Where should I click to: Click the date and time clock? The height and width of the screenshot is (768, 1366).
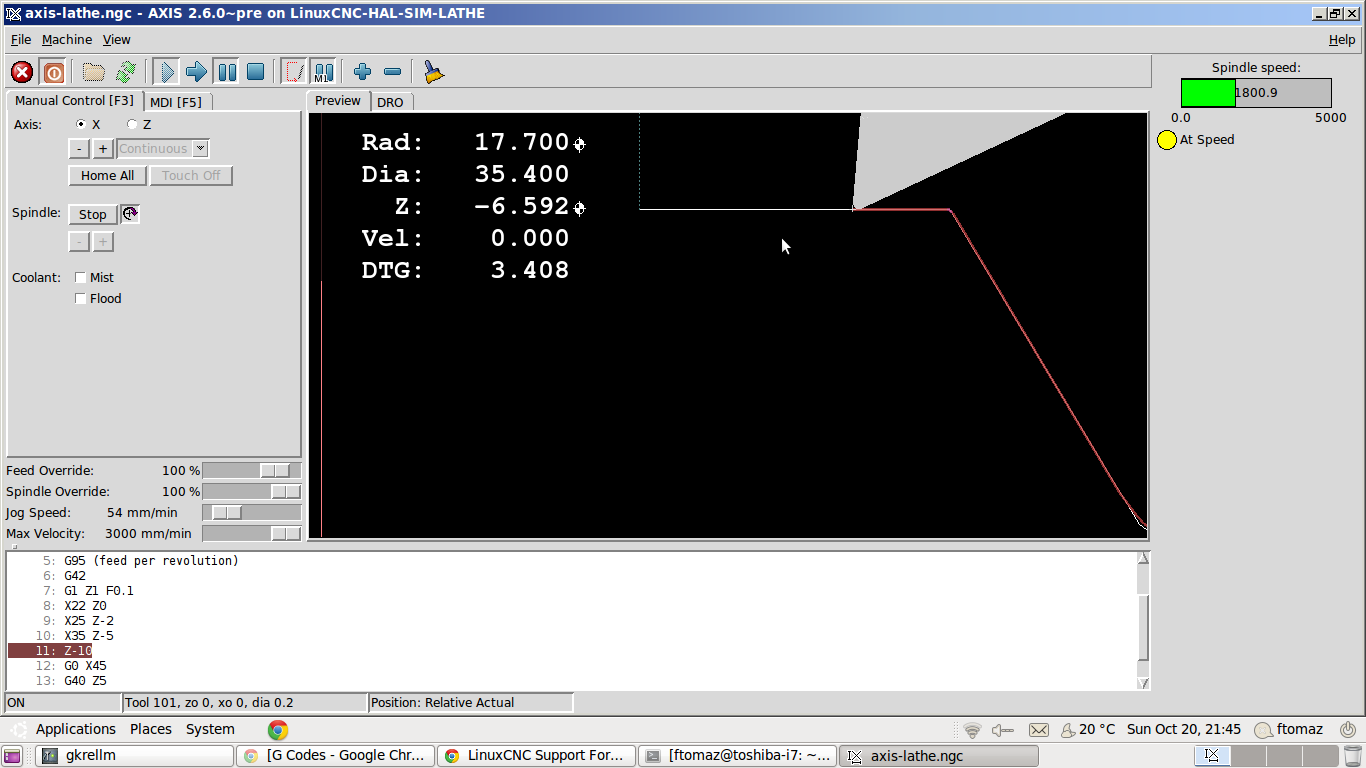click(1184, 730)
